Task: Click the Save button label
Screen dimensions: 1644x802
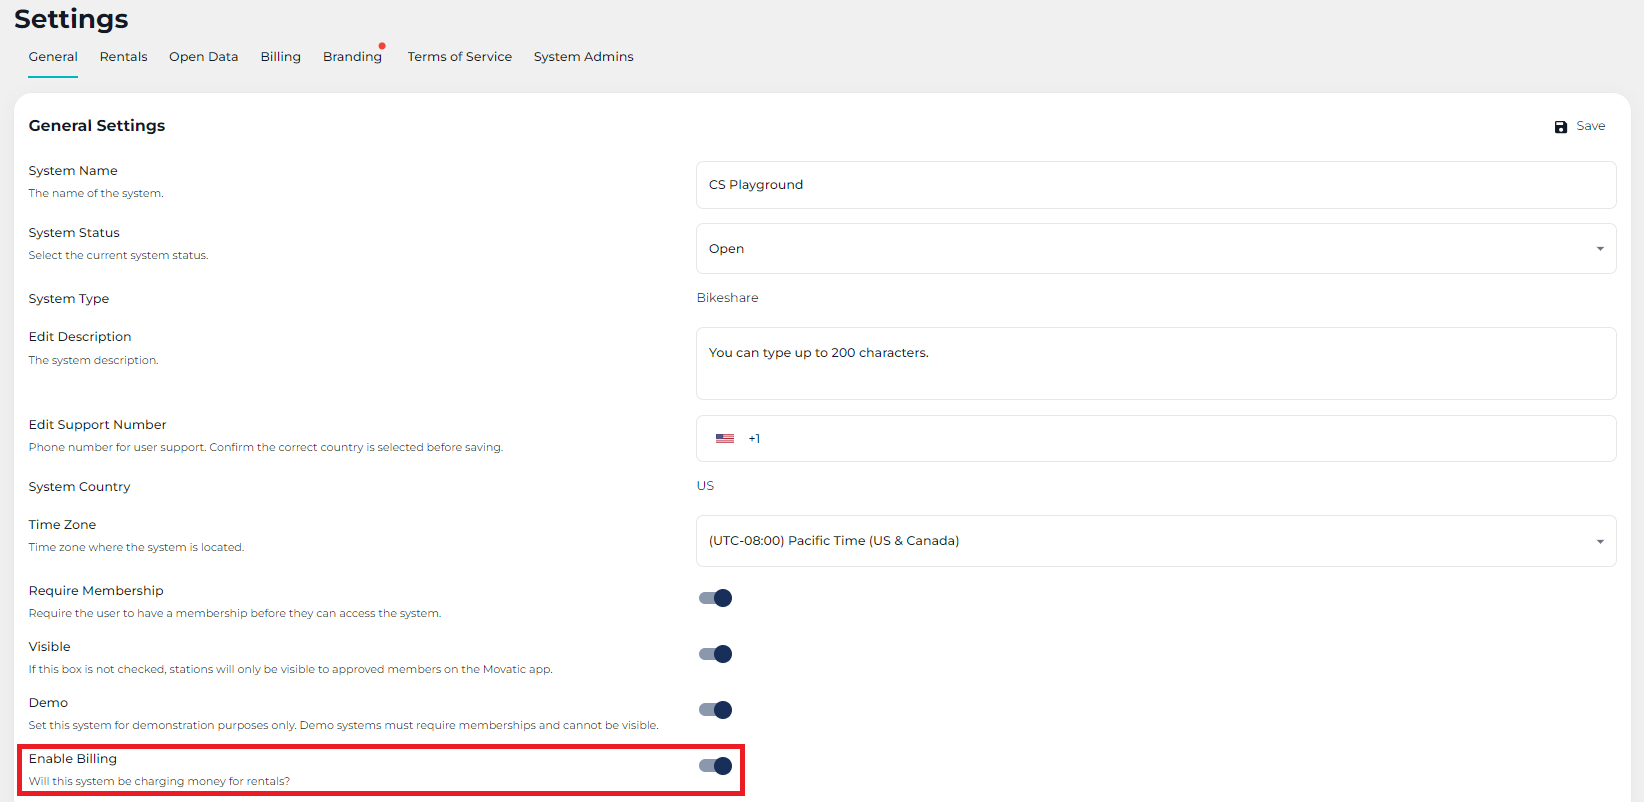Action: (1590, 126)
